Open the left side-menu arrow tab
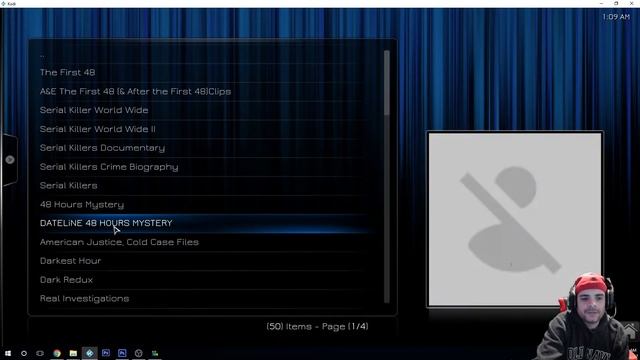This screenshot has height=360, width=640. pos(10,160)
